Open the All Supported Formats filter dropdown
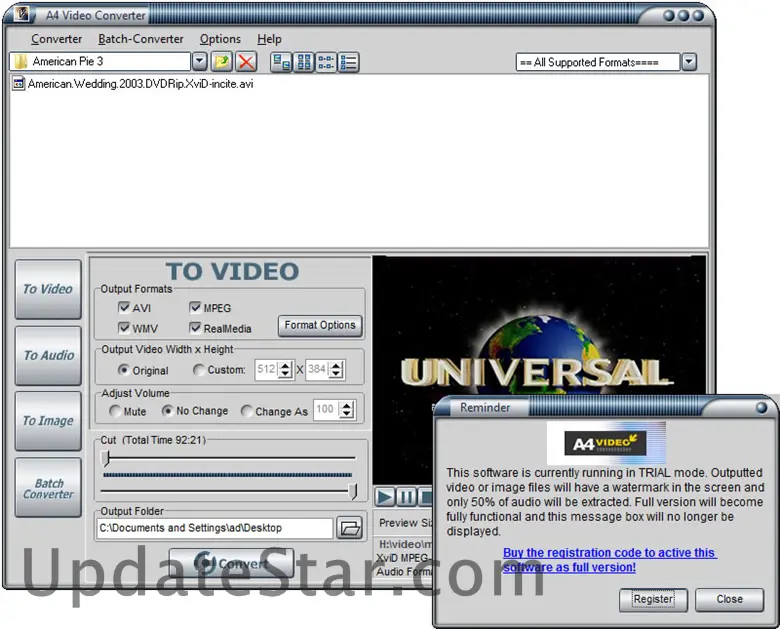 click(689, 62)
